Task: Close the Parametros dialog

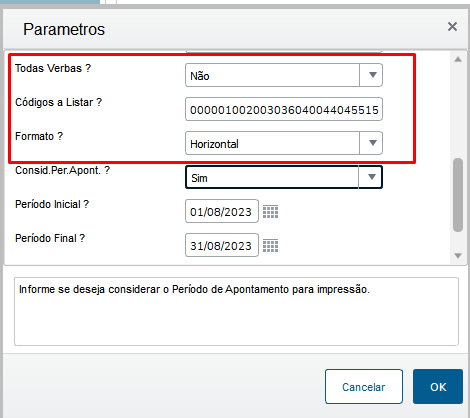Action: pyautogui.click(x=452, y=27)
